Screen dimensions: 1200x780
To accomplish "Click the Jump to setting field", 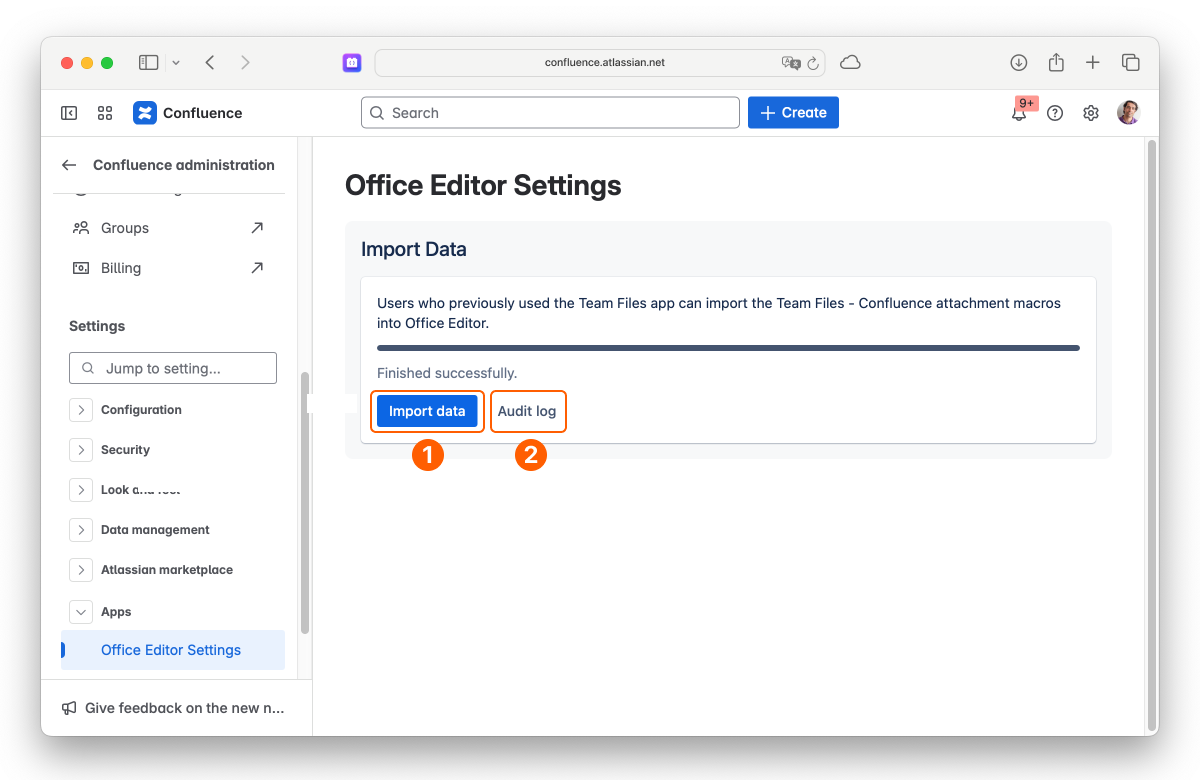I will [x=173, y=368].
